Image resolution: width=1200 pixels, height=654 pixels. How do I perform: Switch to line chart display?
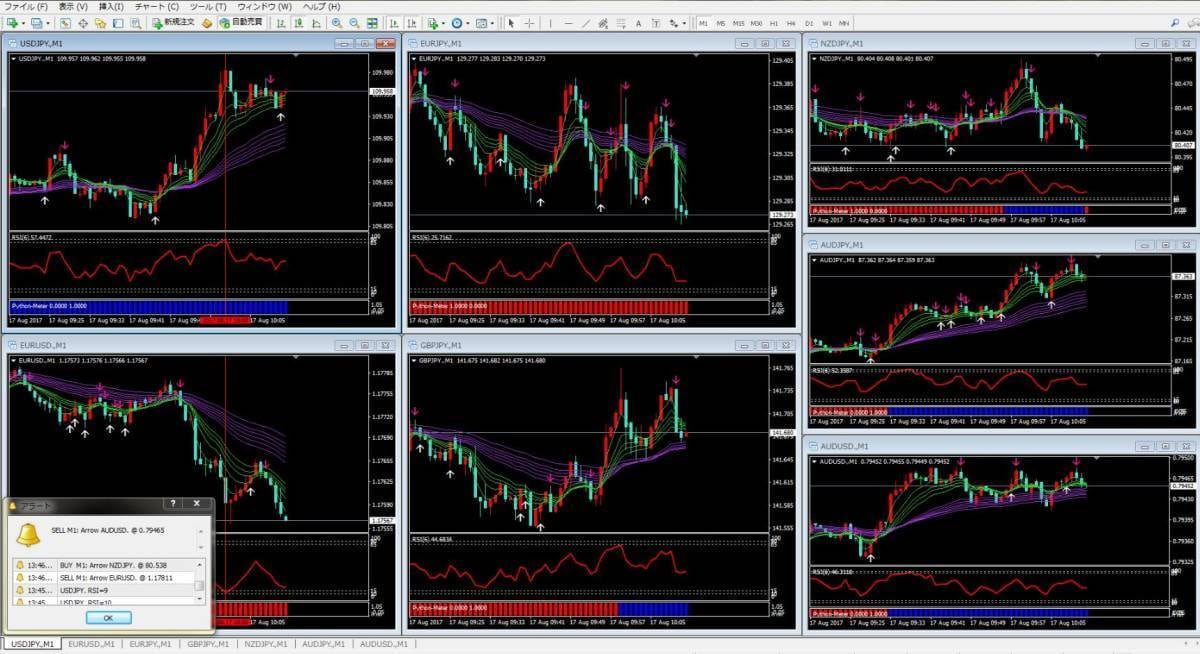point(315,23)
